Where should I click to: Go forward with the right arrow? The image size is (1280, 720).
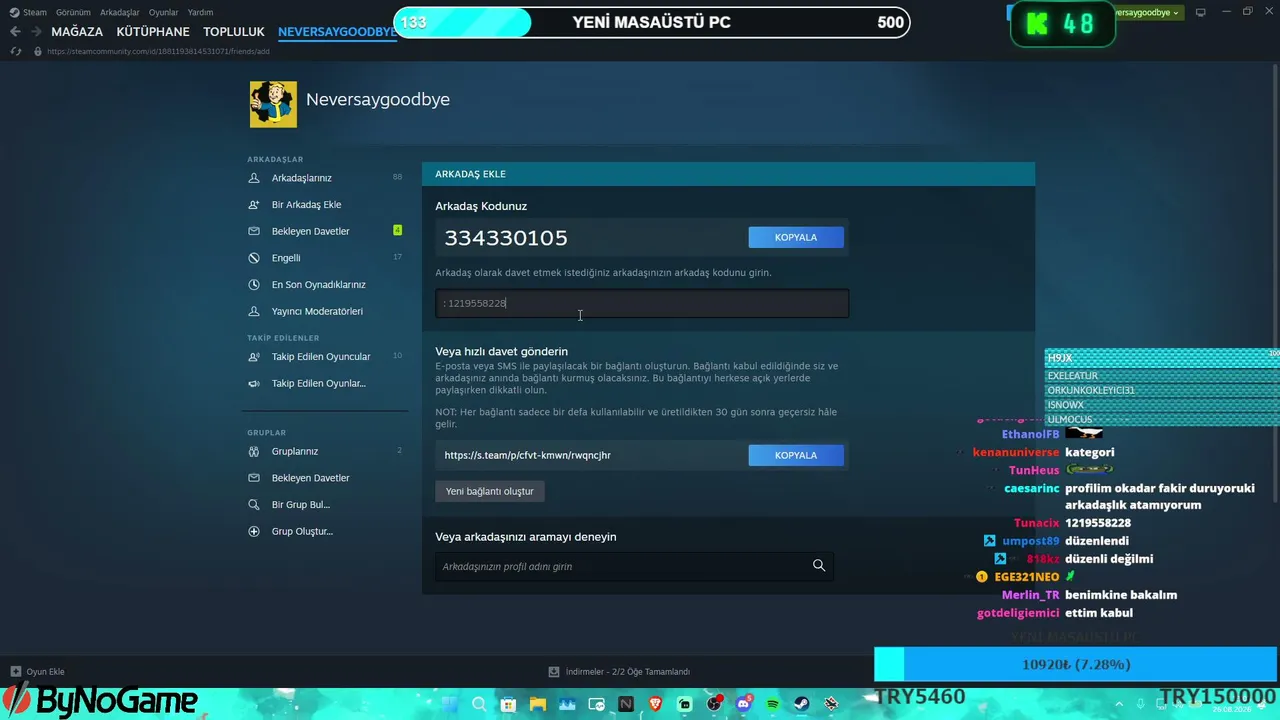36,32
